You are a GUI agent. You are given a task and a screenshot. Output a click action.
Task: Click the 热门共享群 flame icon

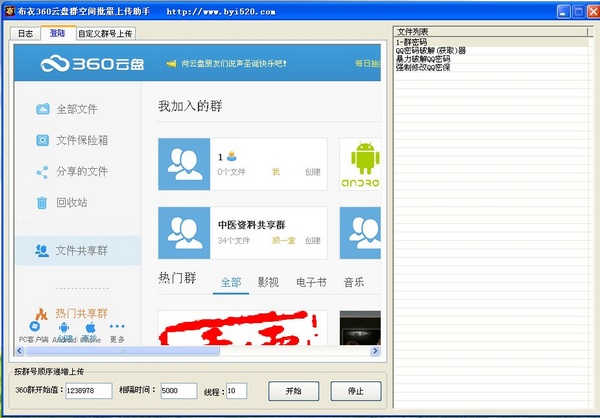pyautogui.click(x=41, y=314)
